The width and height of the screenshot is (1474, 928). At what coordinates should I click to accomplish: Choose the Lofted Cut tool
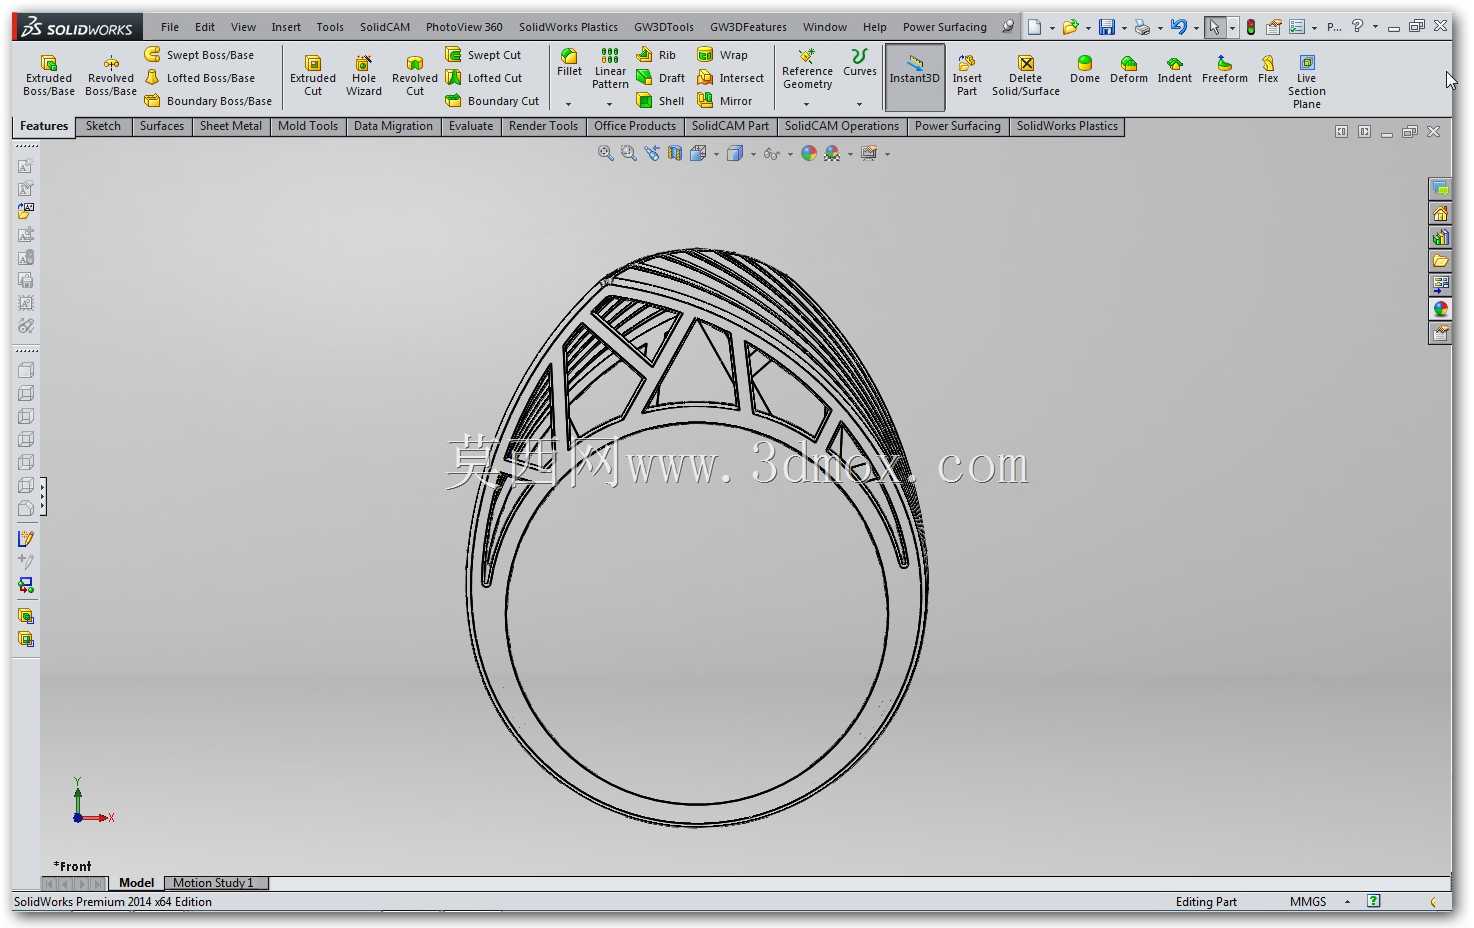coord(484,78)
